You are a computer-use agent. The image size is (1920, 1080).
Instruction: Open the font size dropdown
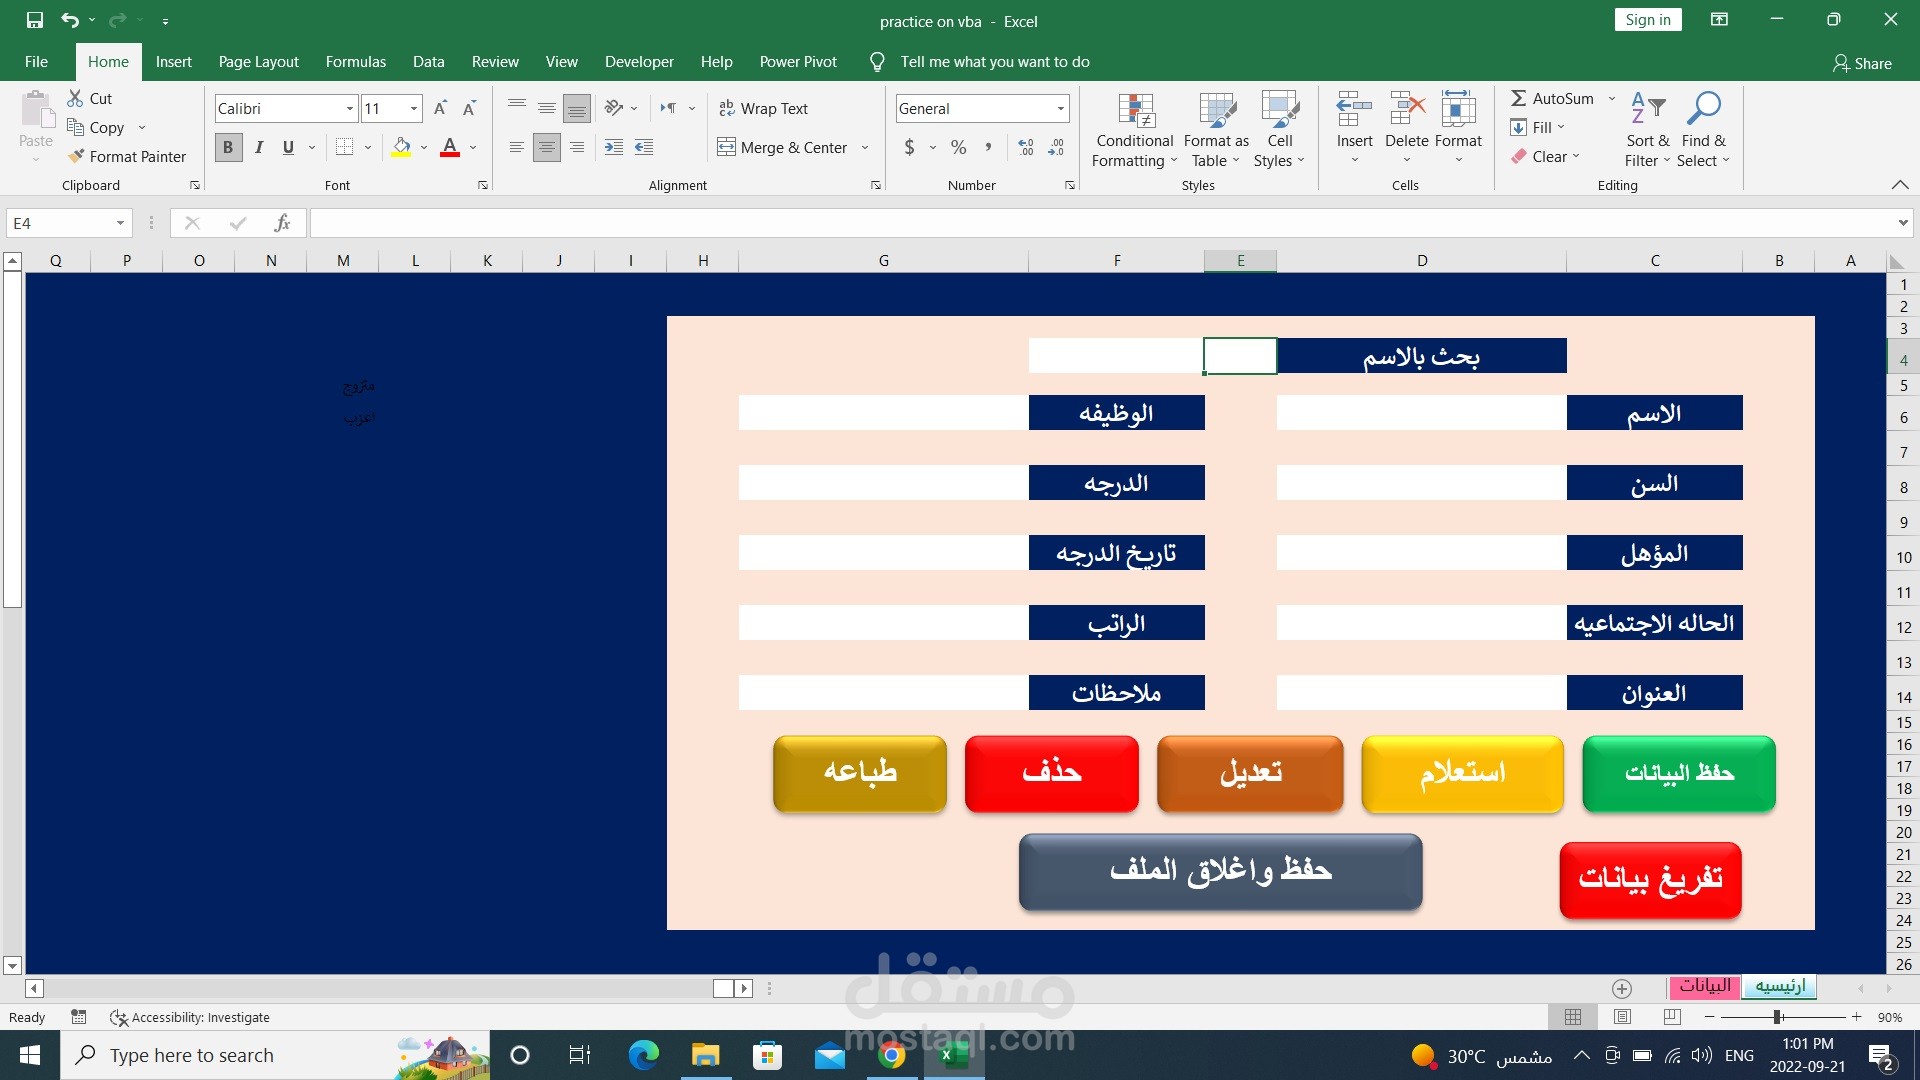click(x=413, y=108)
